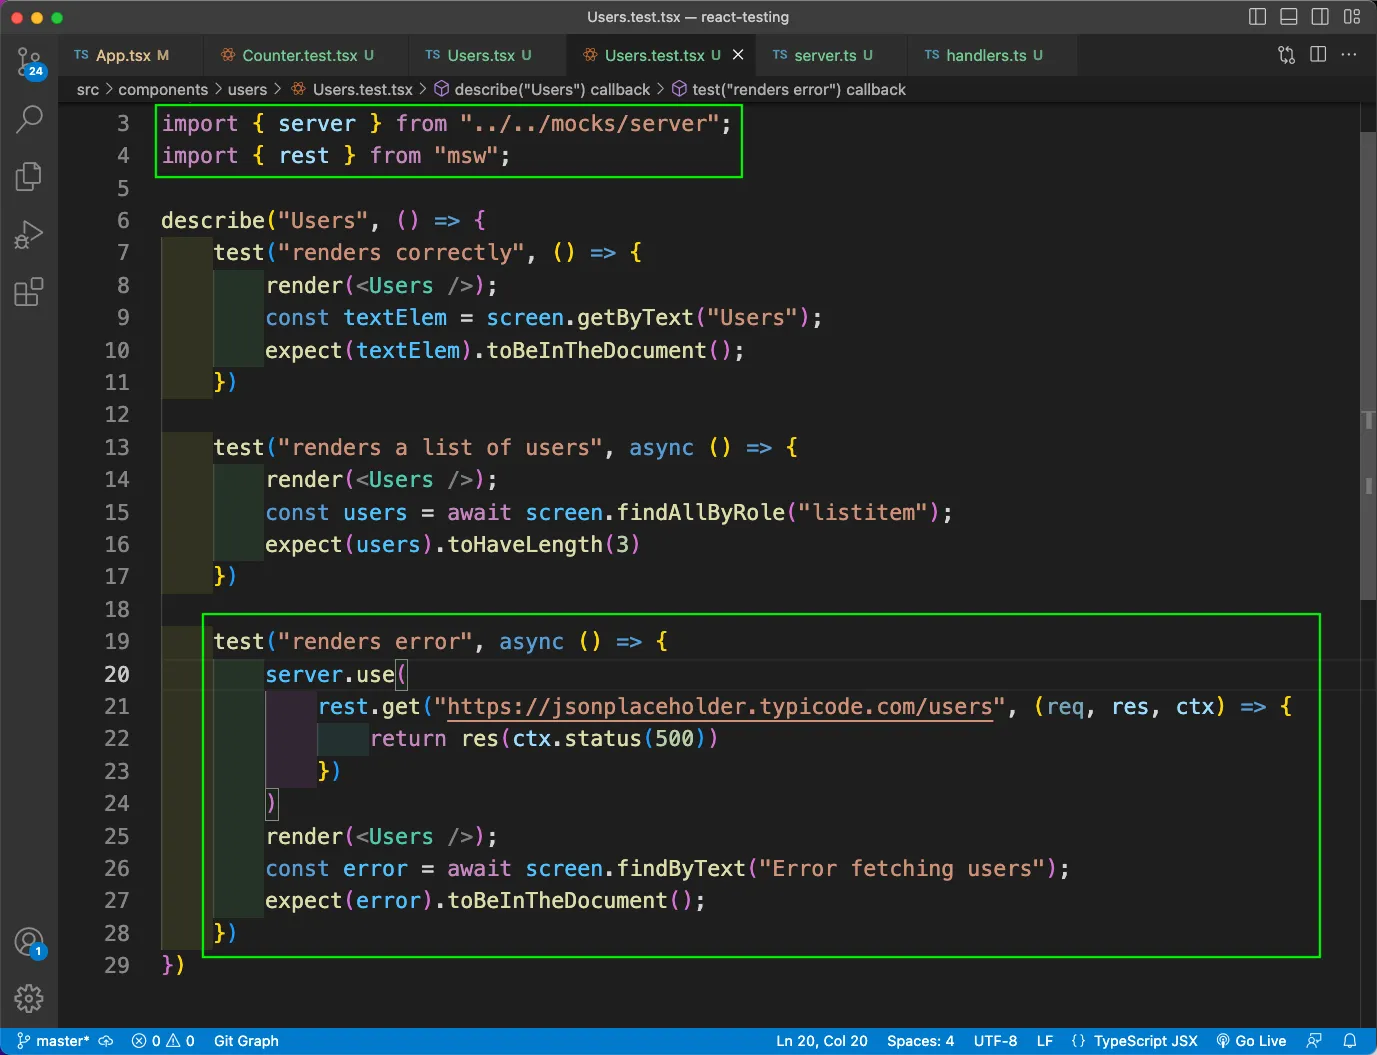Open Manage settings gear
This screenshot has width=1377, height=1055.
click(29, 998)
